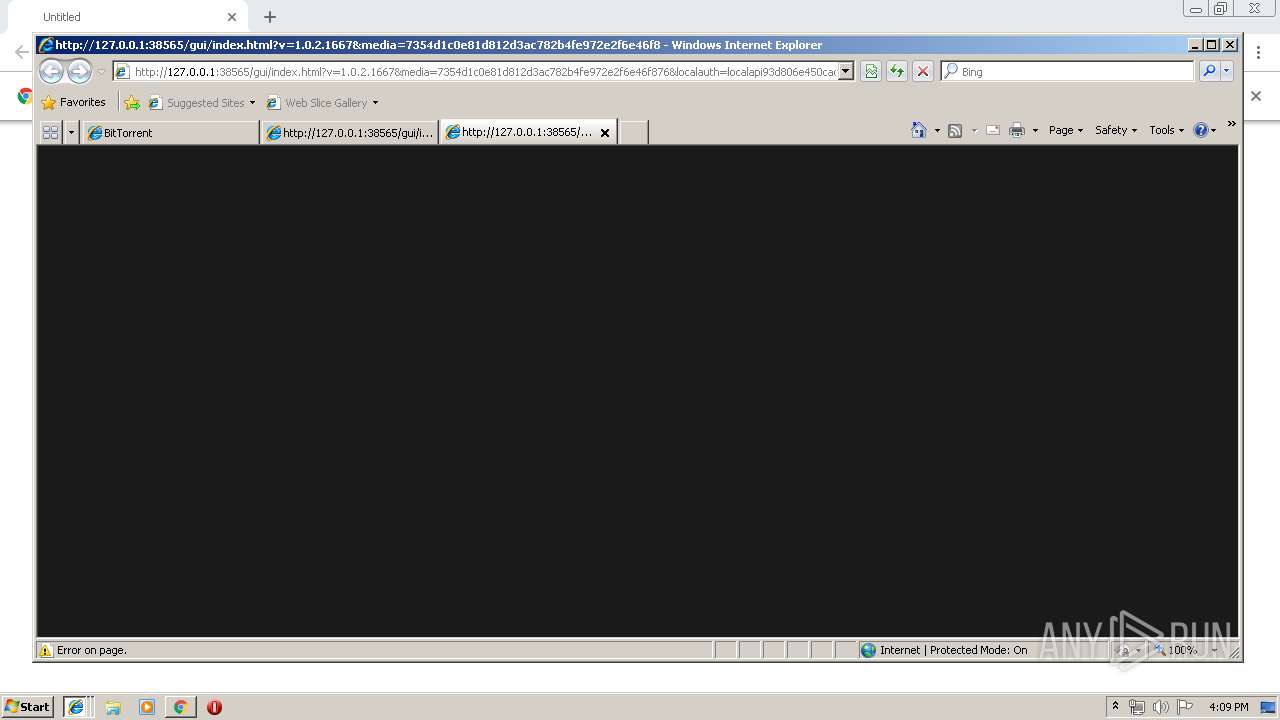Open Quick Tabs grid icon
Image resolution: width=1280 pixels, height=720 pixels.
[50, 132]
